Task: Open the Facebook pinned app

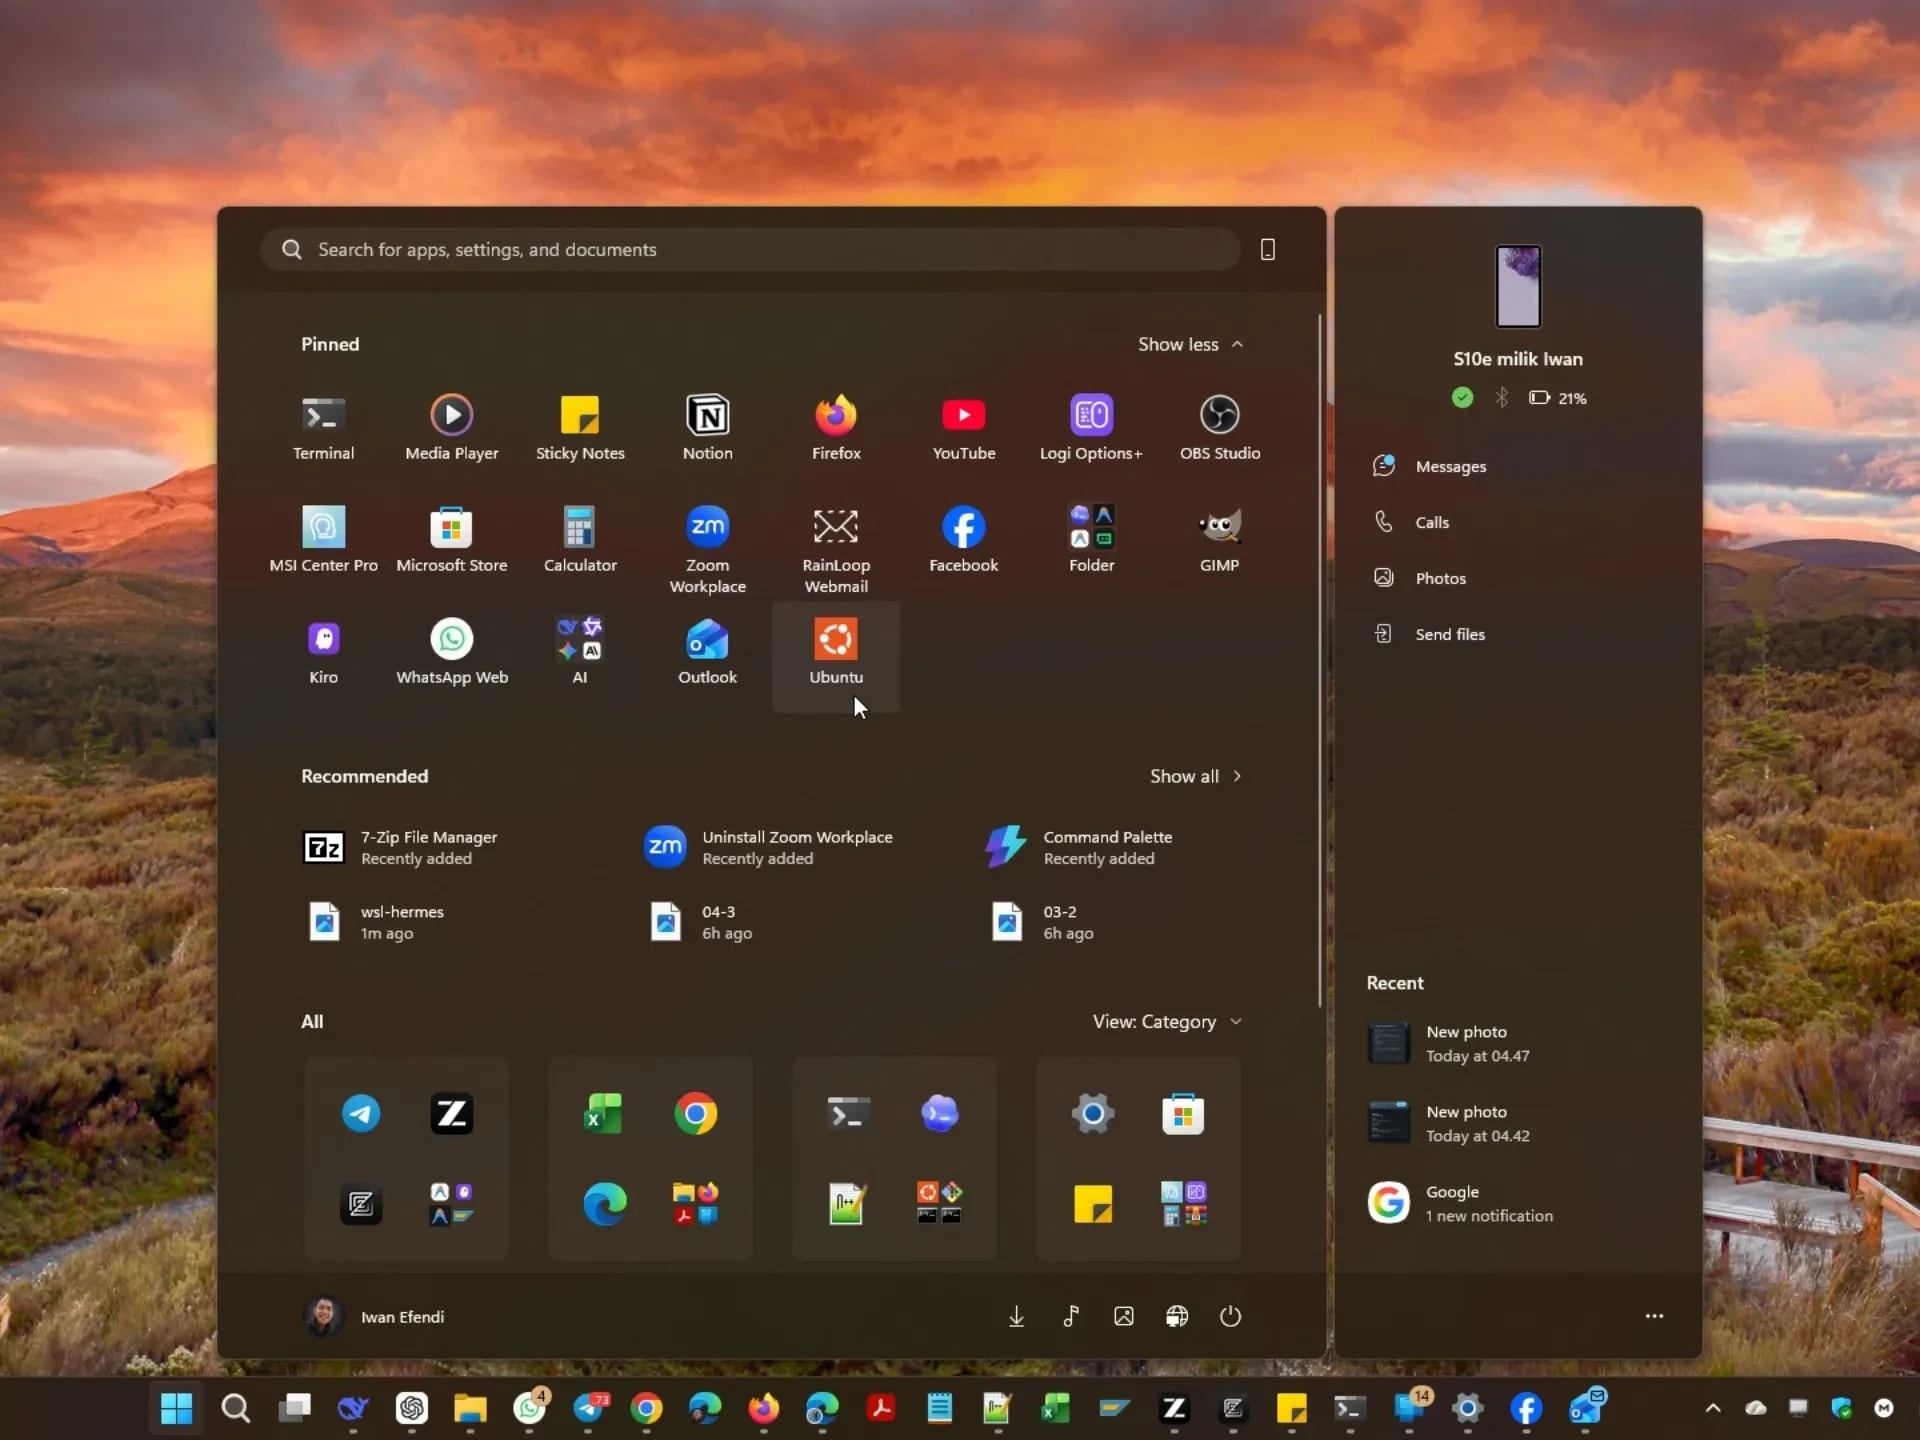Action: [x=963, y=540]
